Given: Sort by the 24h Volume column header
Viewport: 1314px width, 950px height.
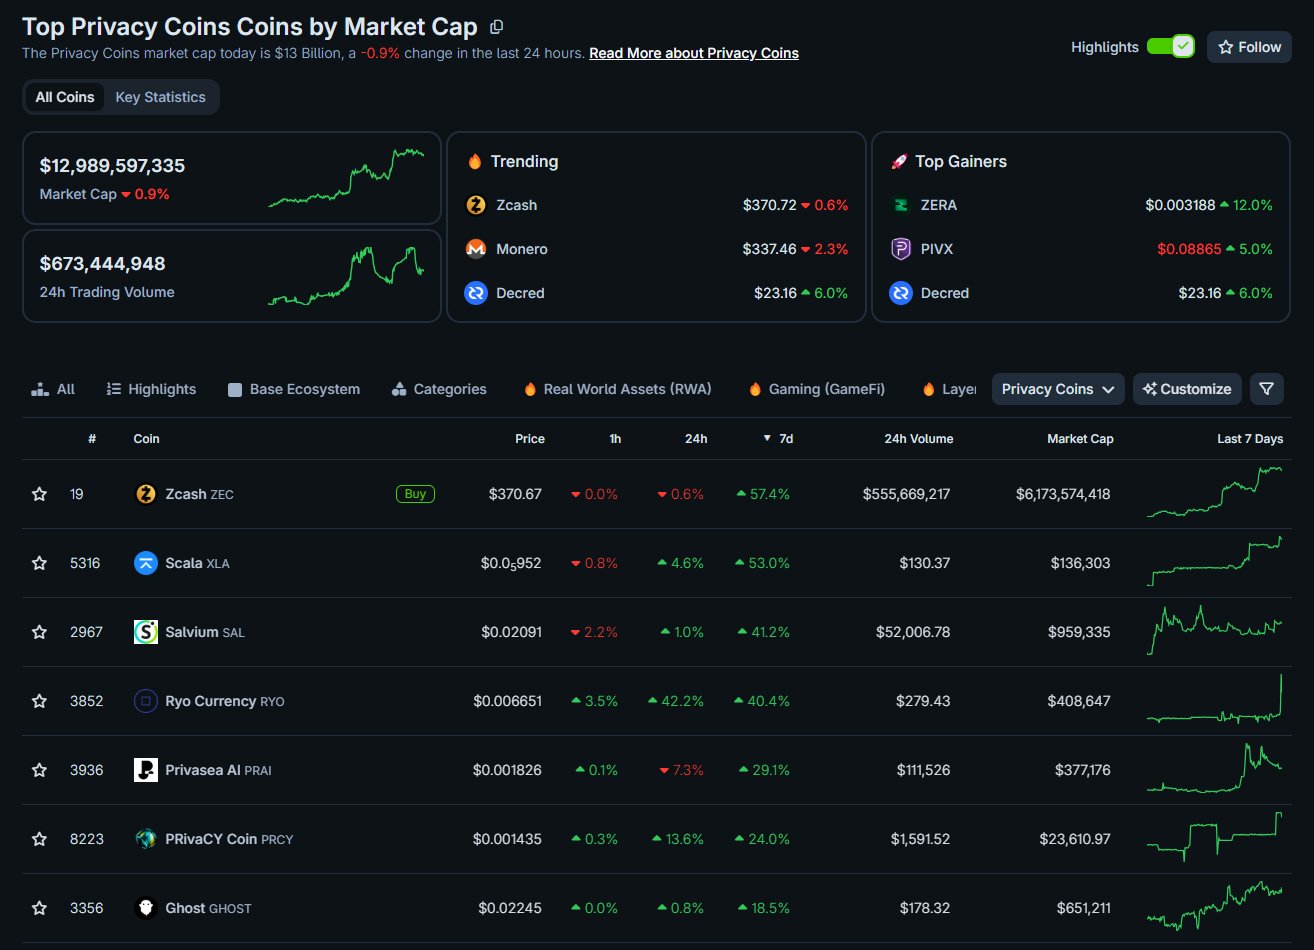Looking at the screenshot, I should 918,439.
